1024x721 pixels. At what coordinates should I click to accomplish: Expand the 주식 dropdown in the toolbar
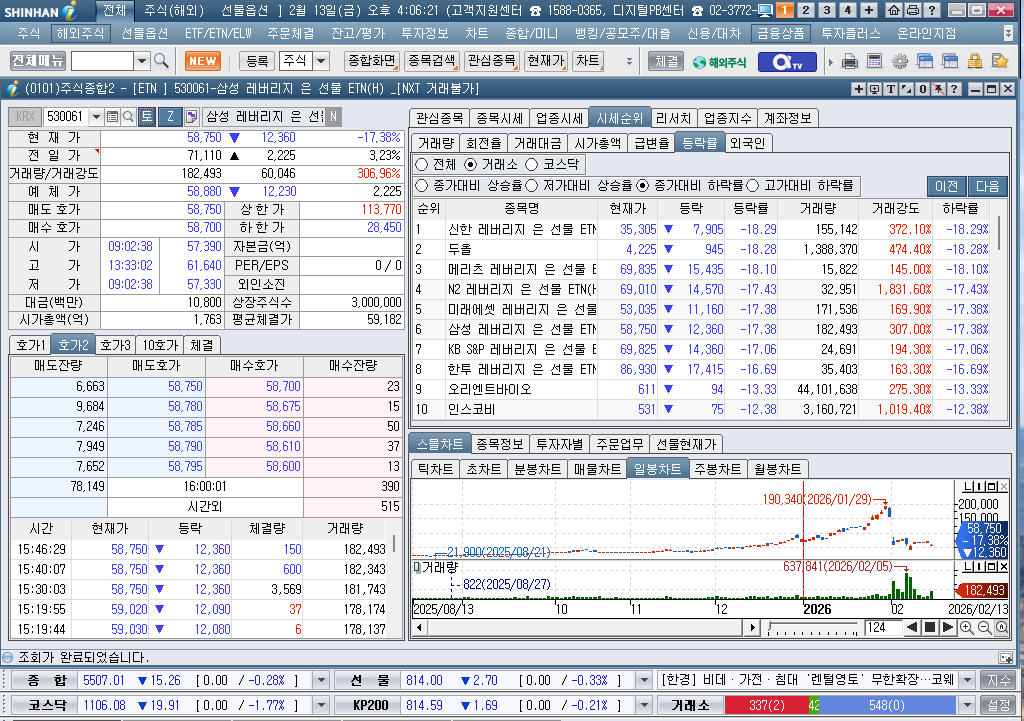(321, 61)
